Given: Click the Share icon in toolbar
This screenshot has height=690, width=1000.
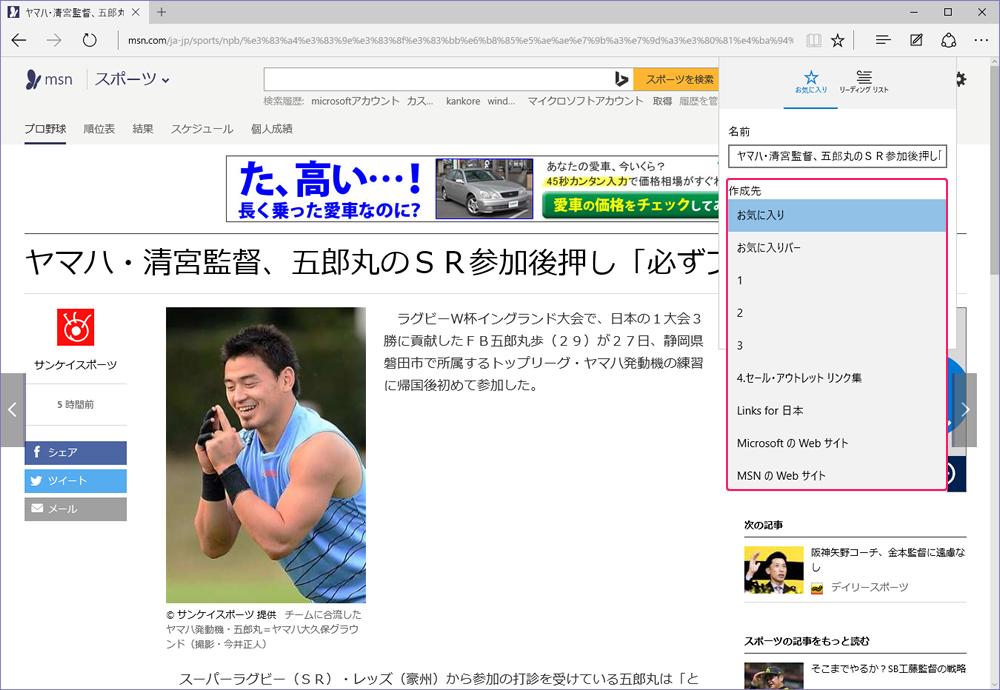Looking at the screenshot, I should point(949,40).
